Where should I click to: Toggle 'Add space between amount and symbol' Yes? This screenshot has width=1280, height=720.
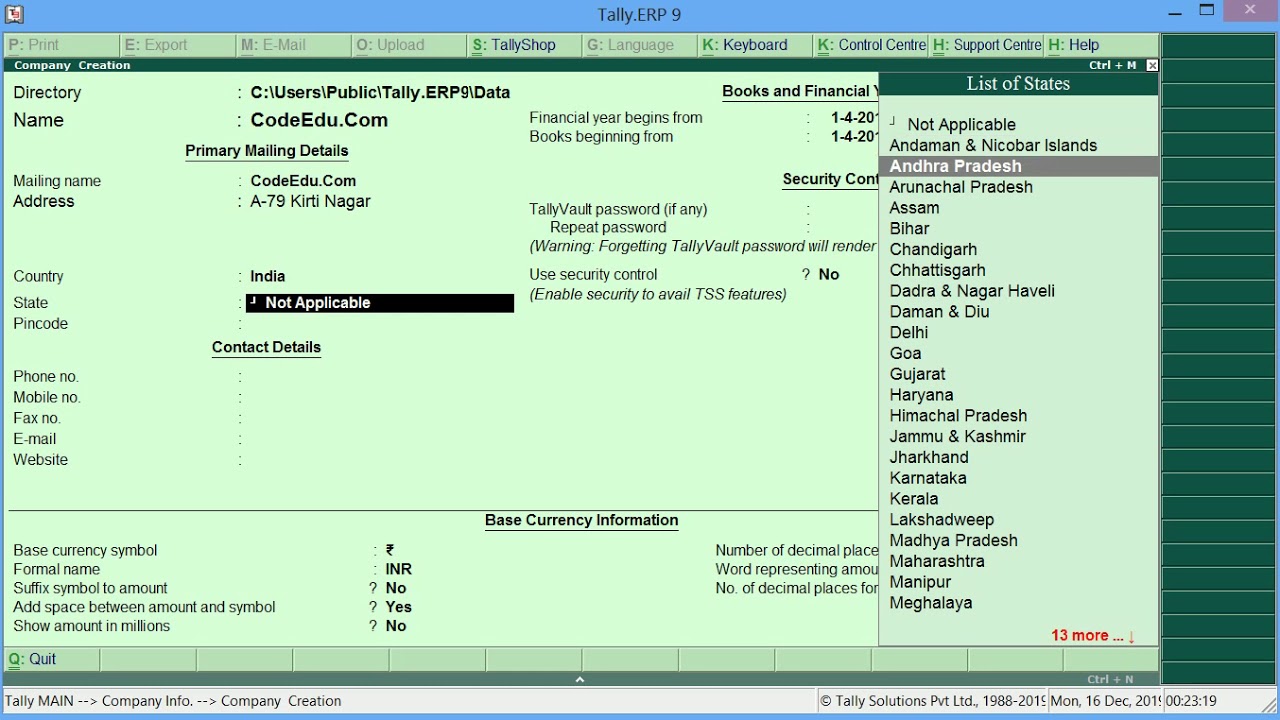[x=398, y=607]
